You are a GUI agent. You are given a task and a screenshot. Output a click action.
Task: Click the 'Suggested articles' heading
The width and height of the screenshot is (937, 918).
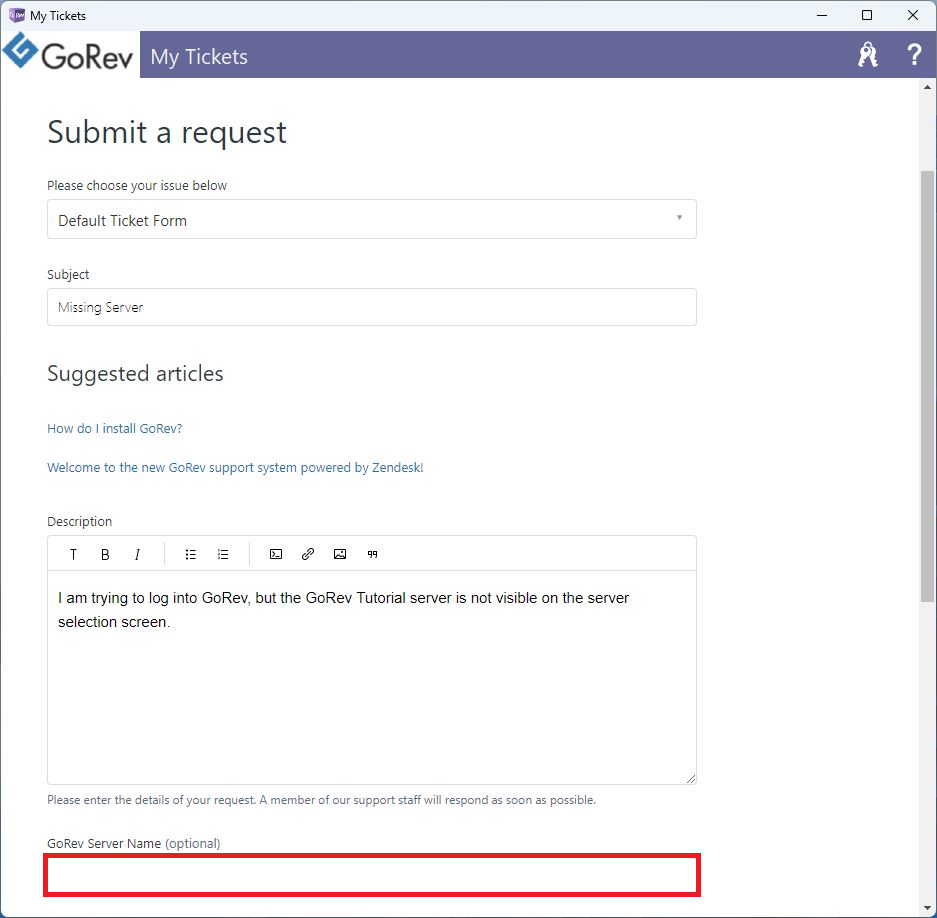click(x=135, y=374)
